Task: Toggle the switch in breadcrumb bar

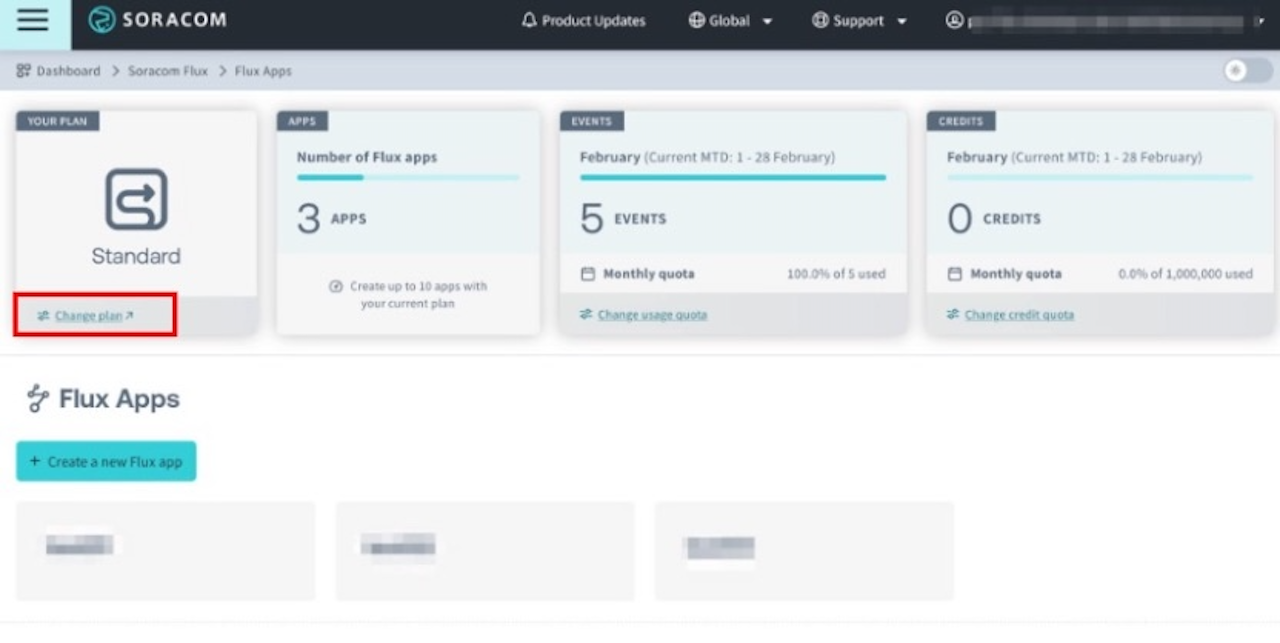Action: tap(1248, 70)
